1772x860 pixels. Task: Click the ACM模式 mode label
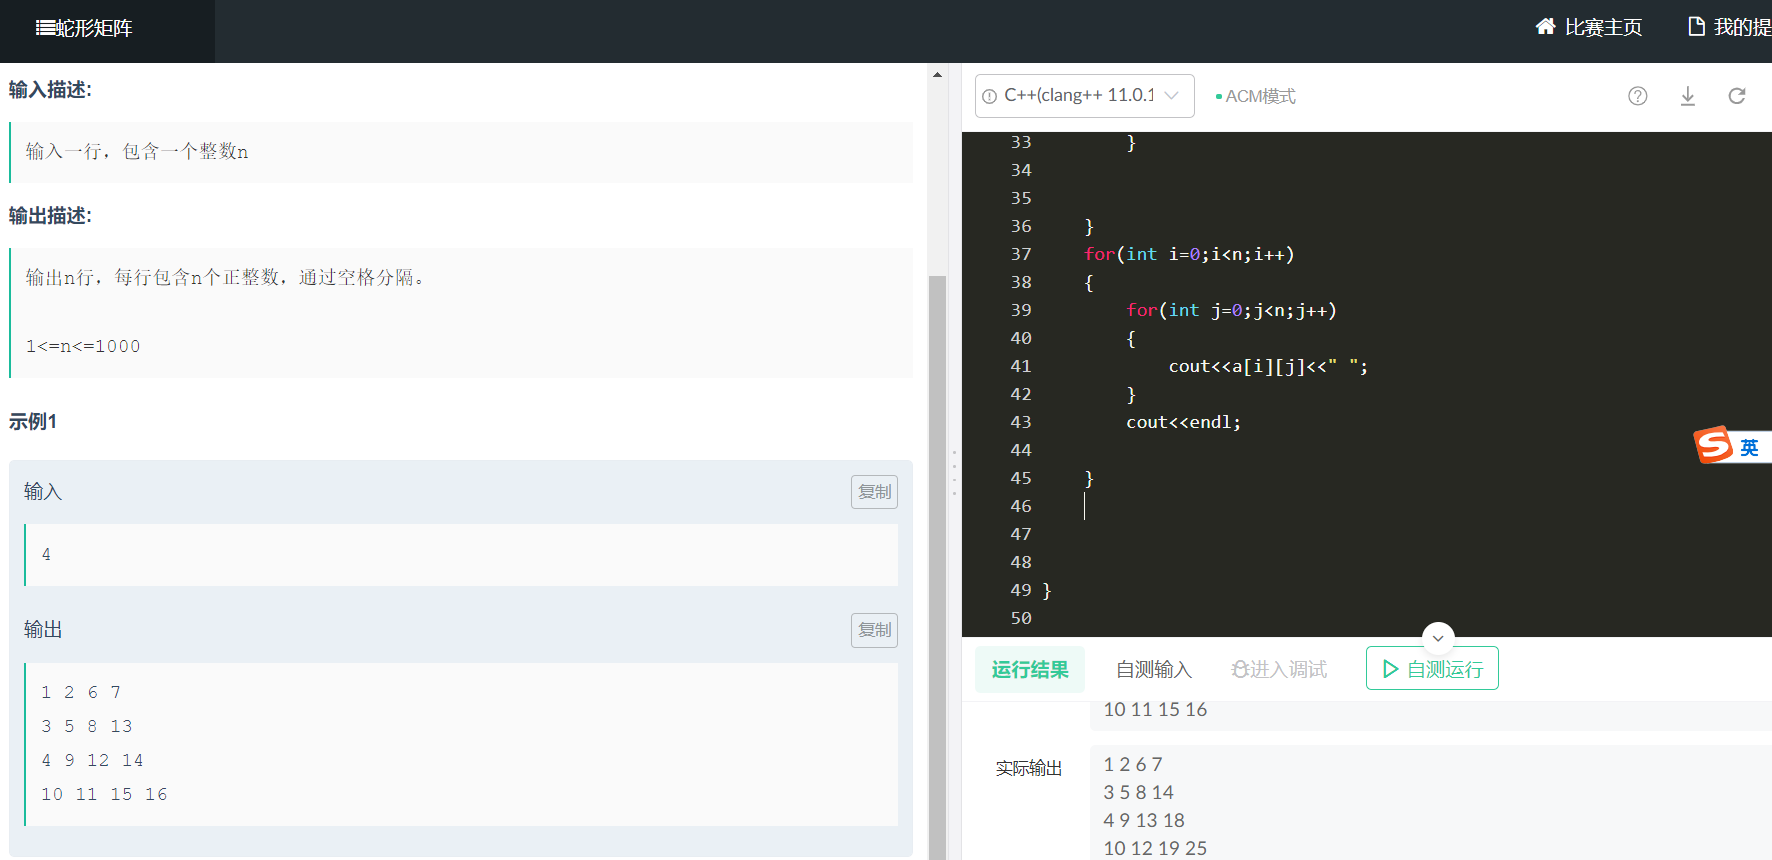tap(1256, 96)
